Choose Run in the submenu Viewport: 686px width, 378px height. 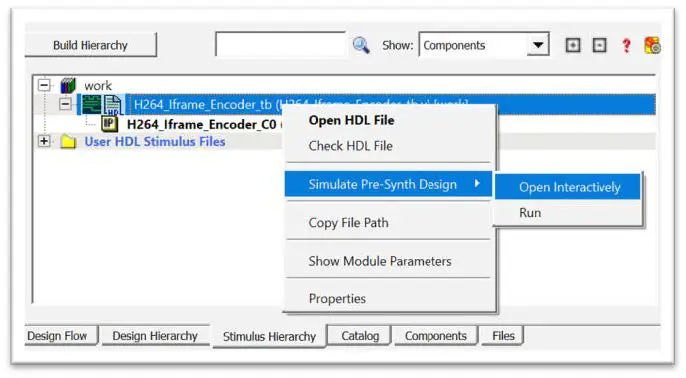click(x=568, y=213)
